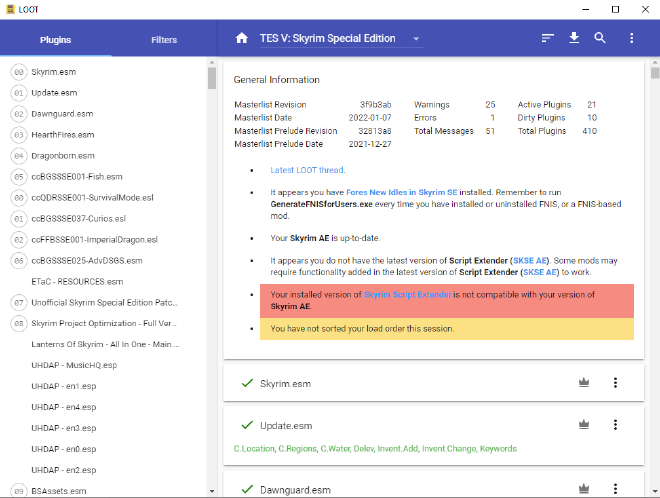660x498 pixels.
Task: Open the Latest LOOT thread link
Action: [x=306, y=170]
